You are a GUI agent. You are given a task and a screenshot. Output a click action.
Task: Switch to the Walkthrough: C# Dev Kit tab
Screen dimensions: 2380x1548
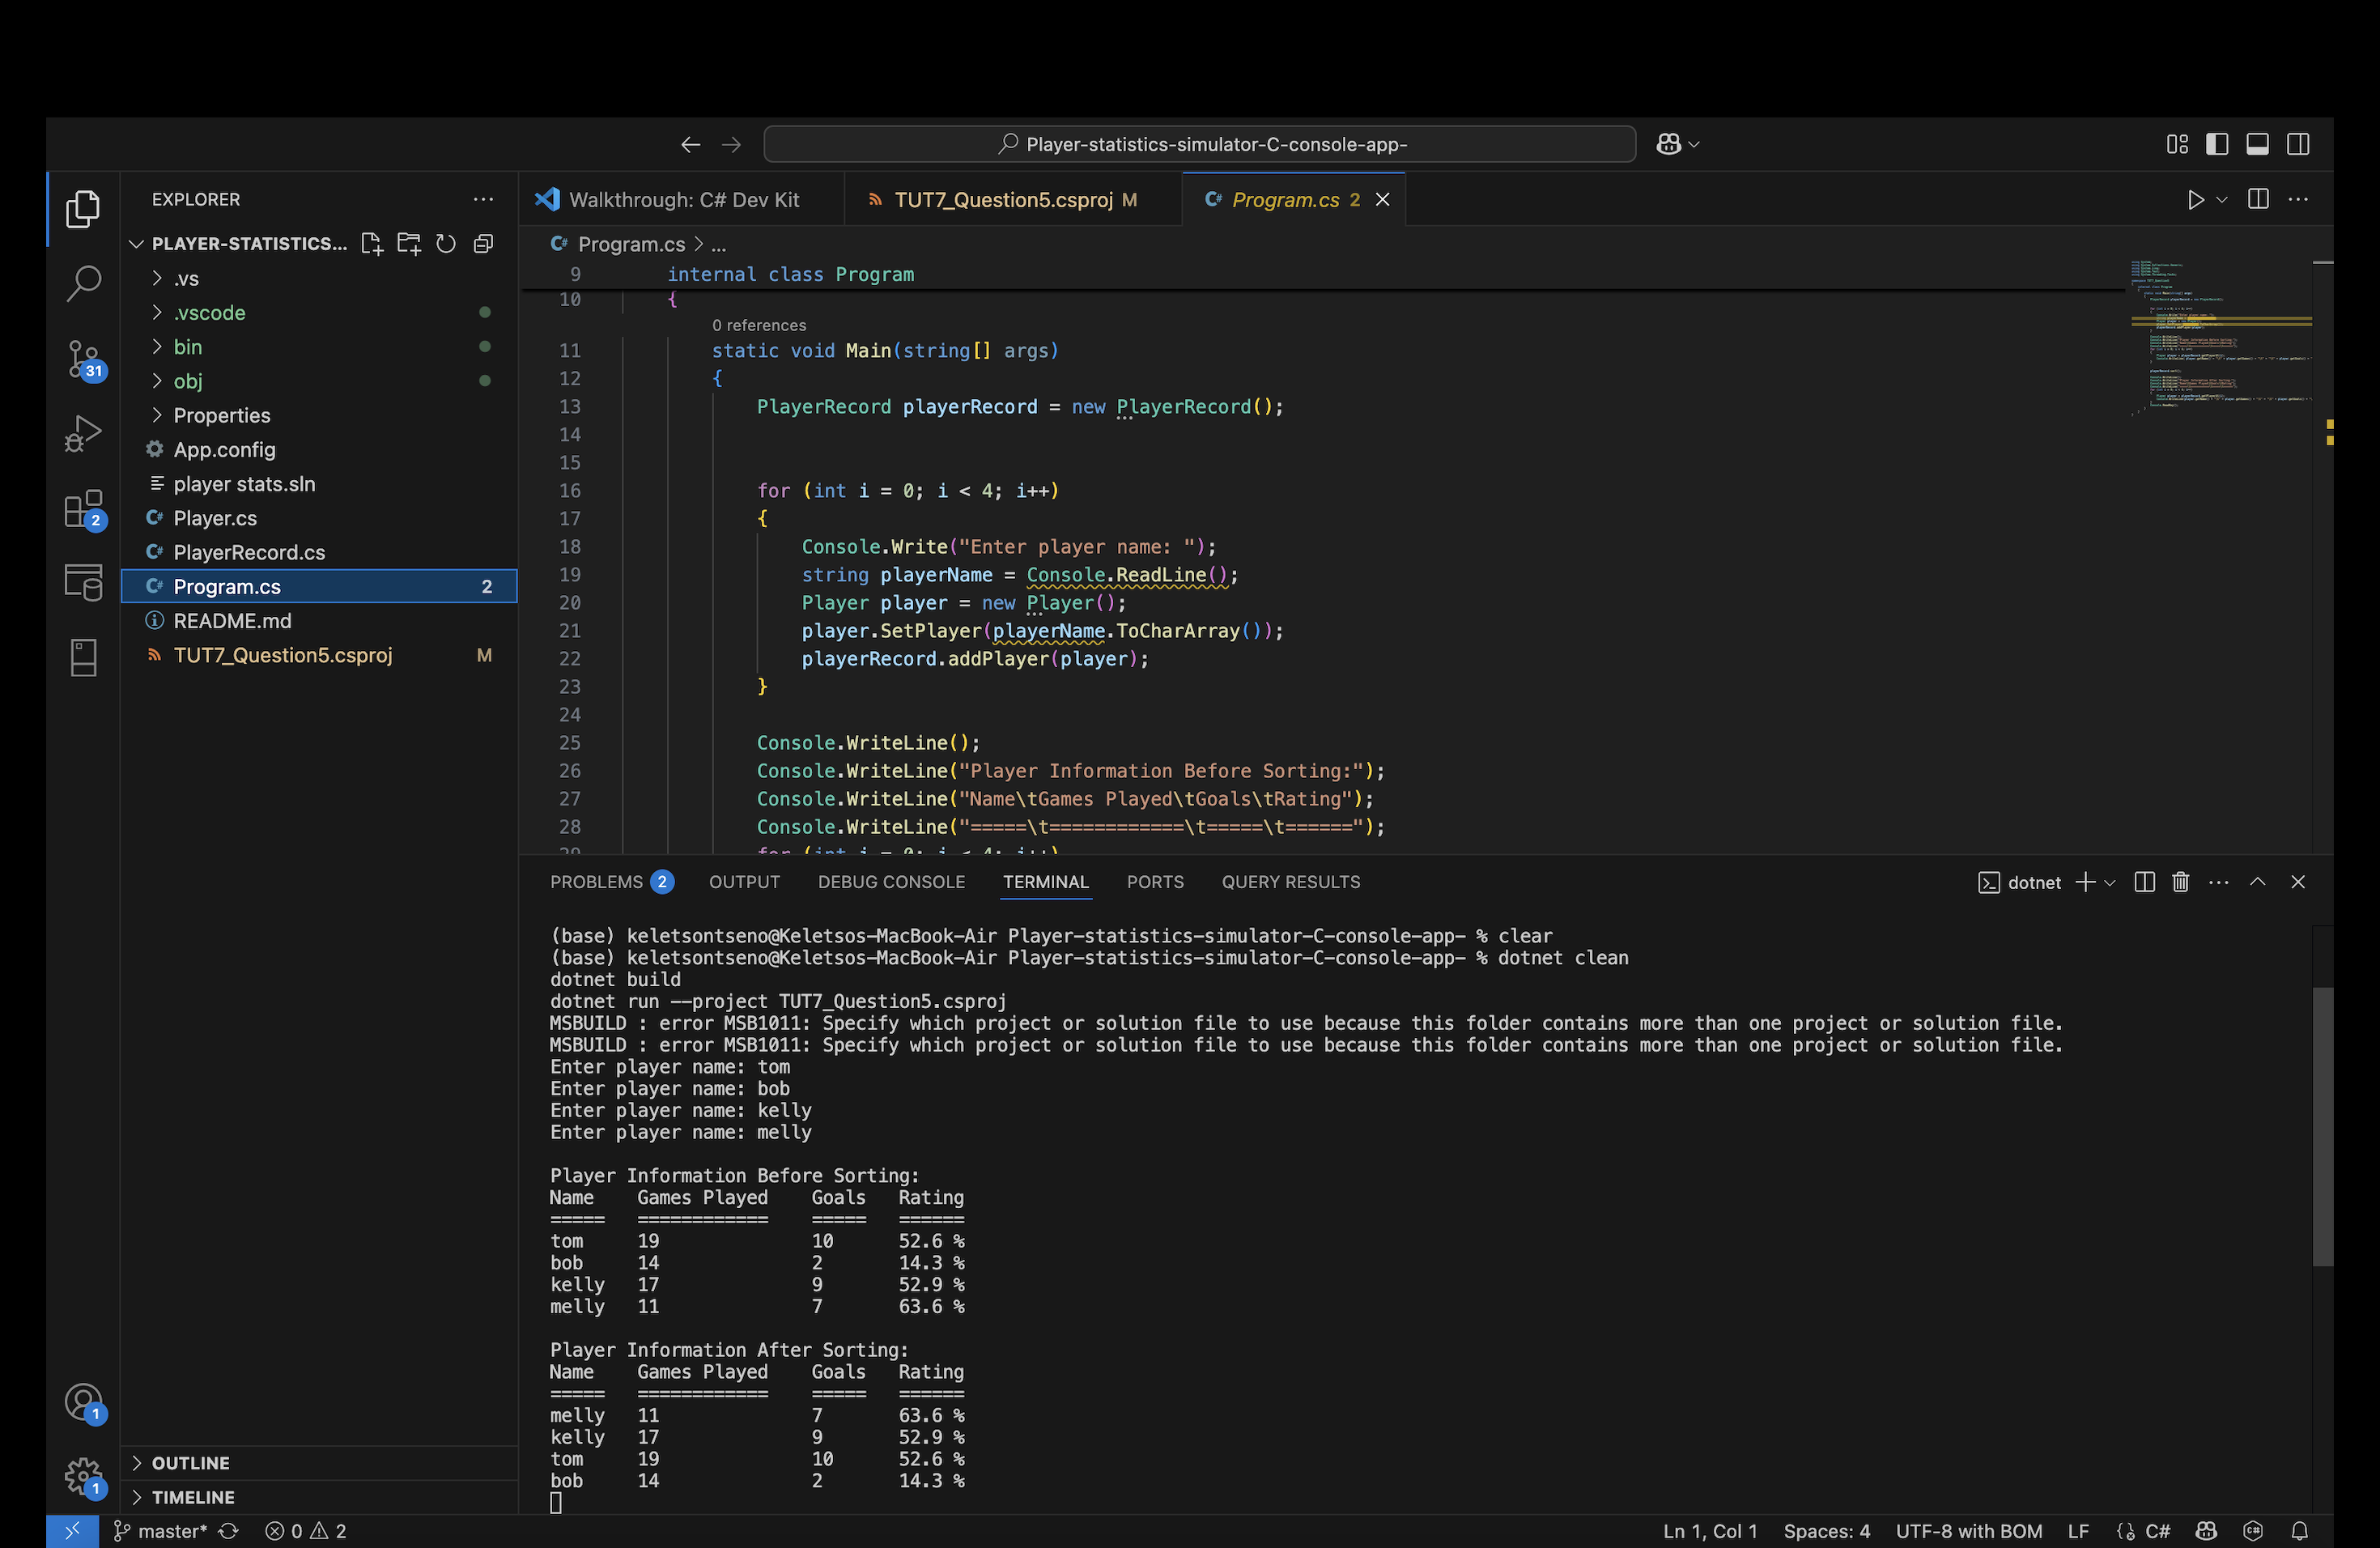682,199
